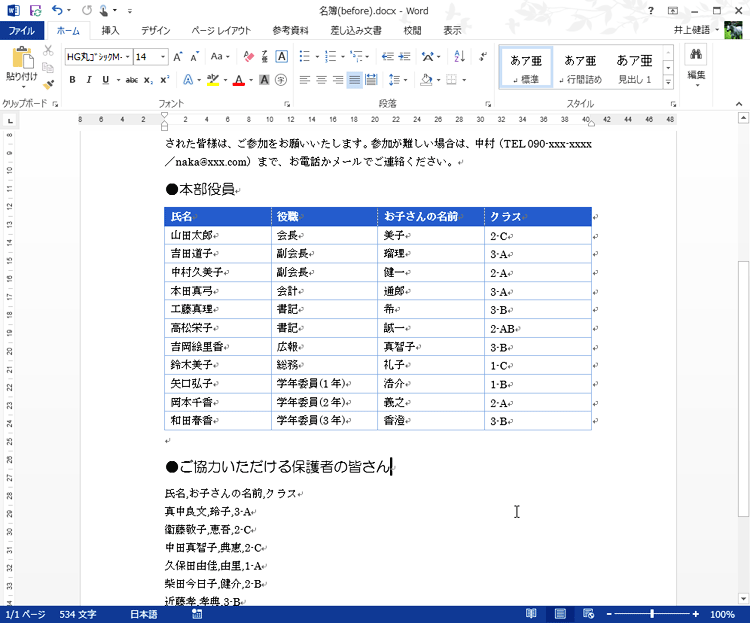The height and width of the screenshot is (623, 750).
Task: Undo the last action
Action: click(x=57, y=10)
